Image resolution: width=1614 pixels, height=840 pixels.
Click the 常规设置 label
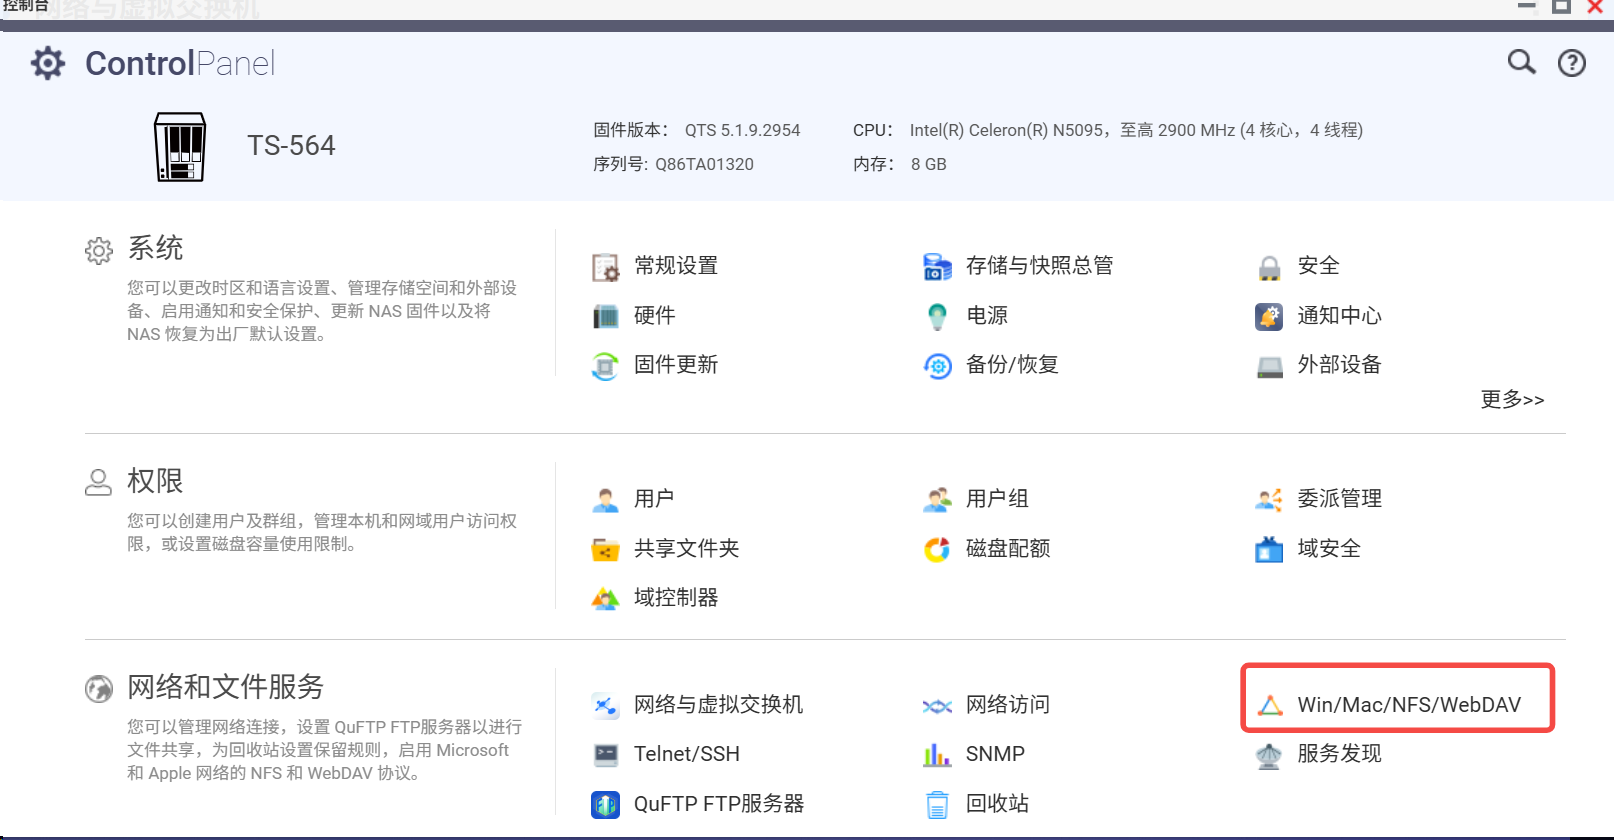point(676,266)
